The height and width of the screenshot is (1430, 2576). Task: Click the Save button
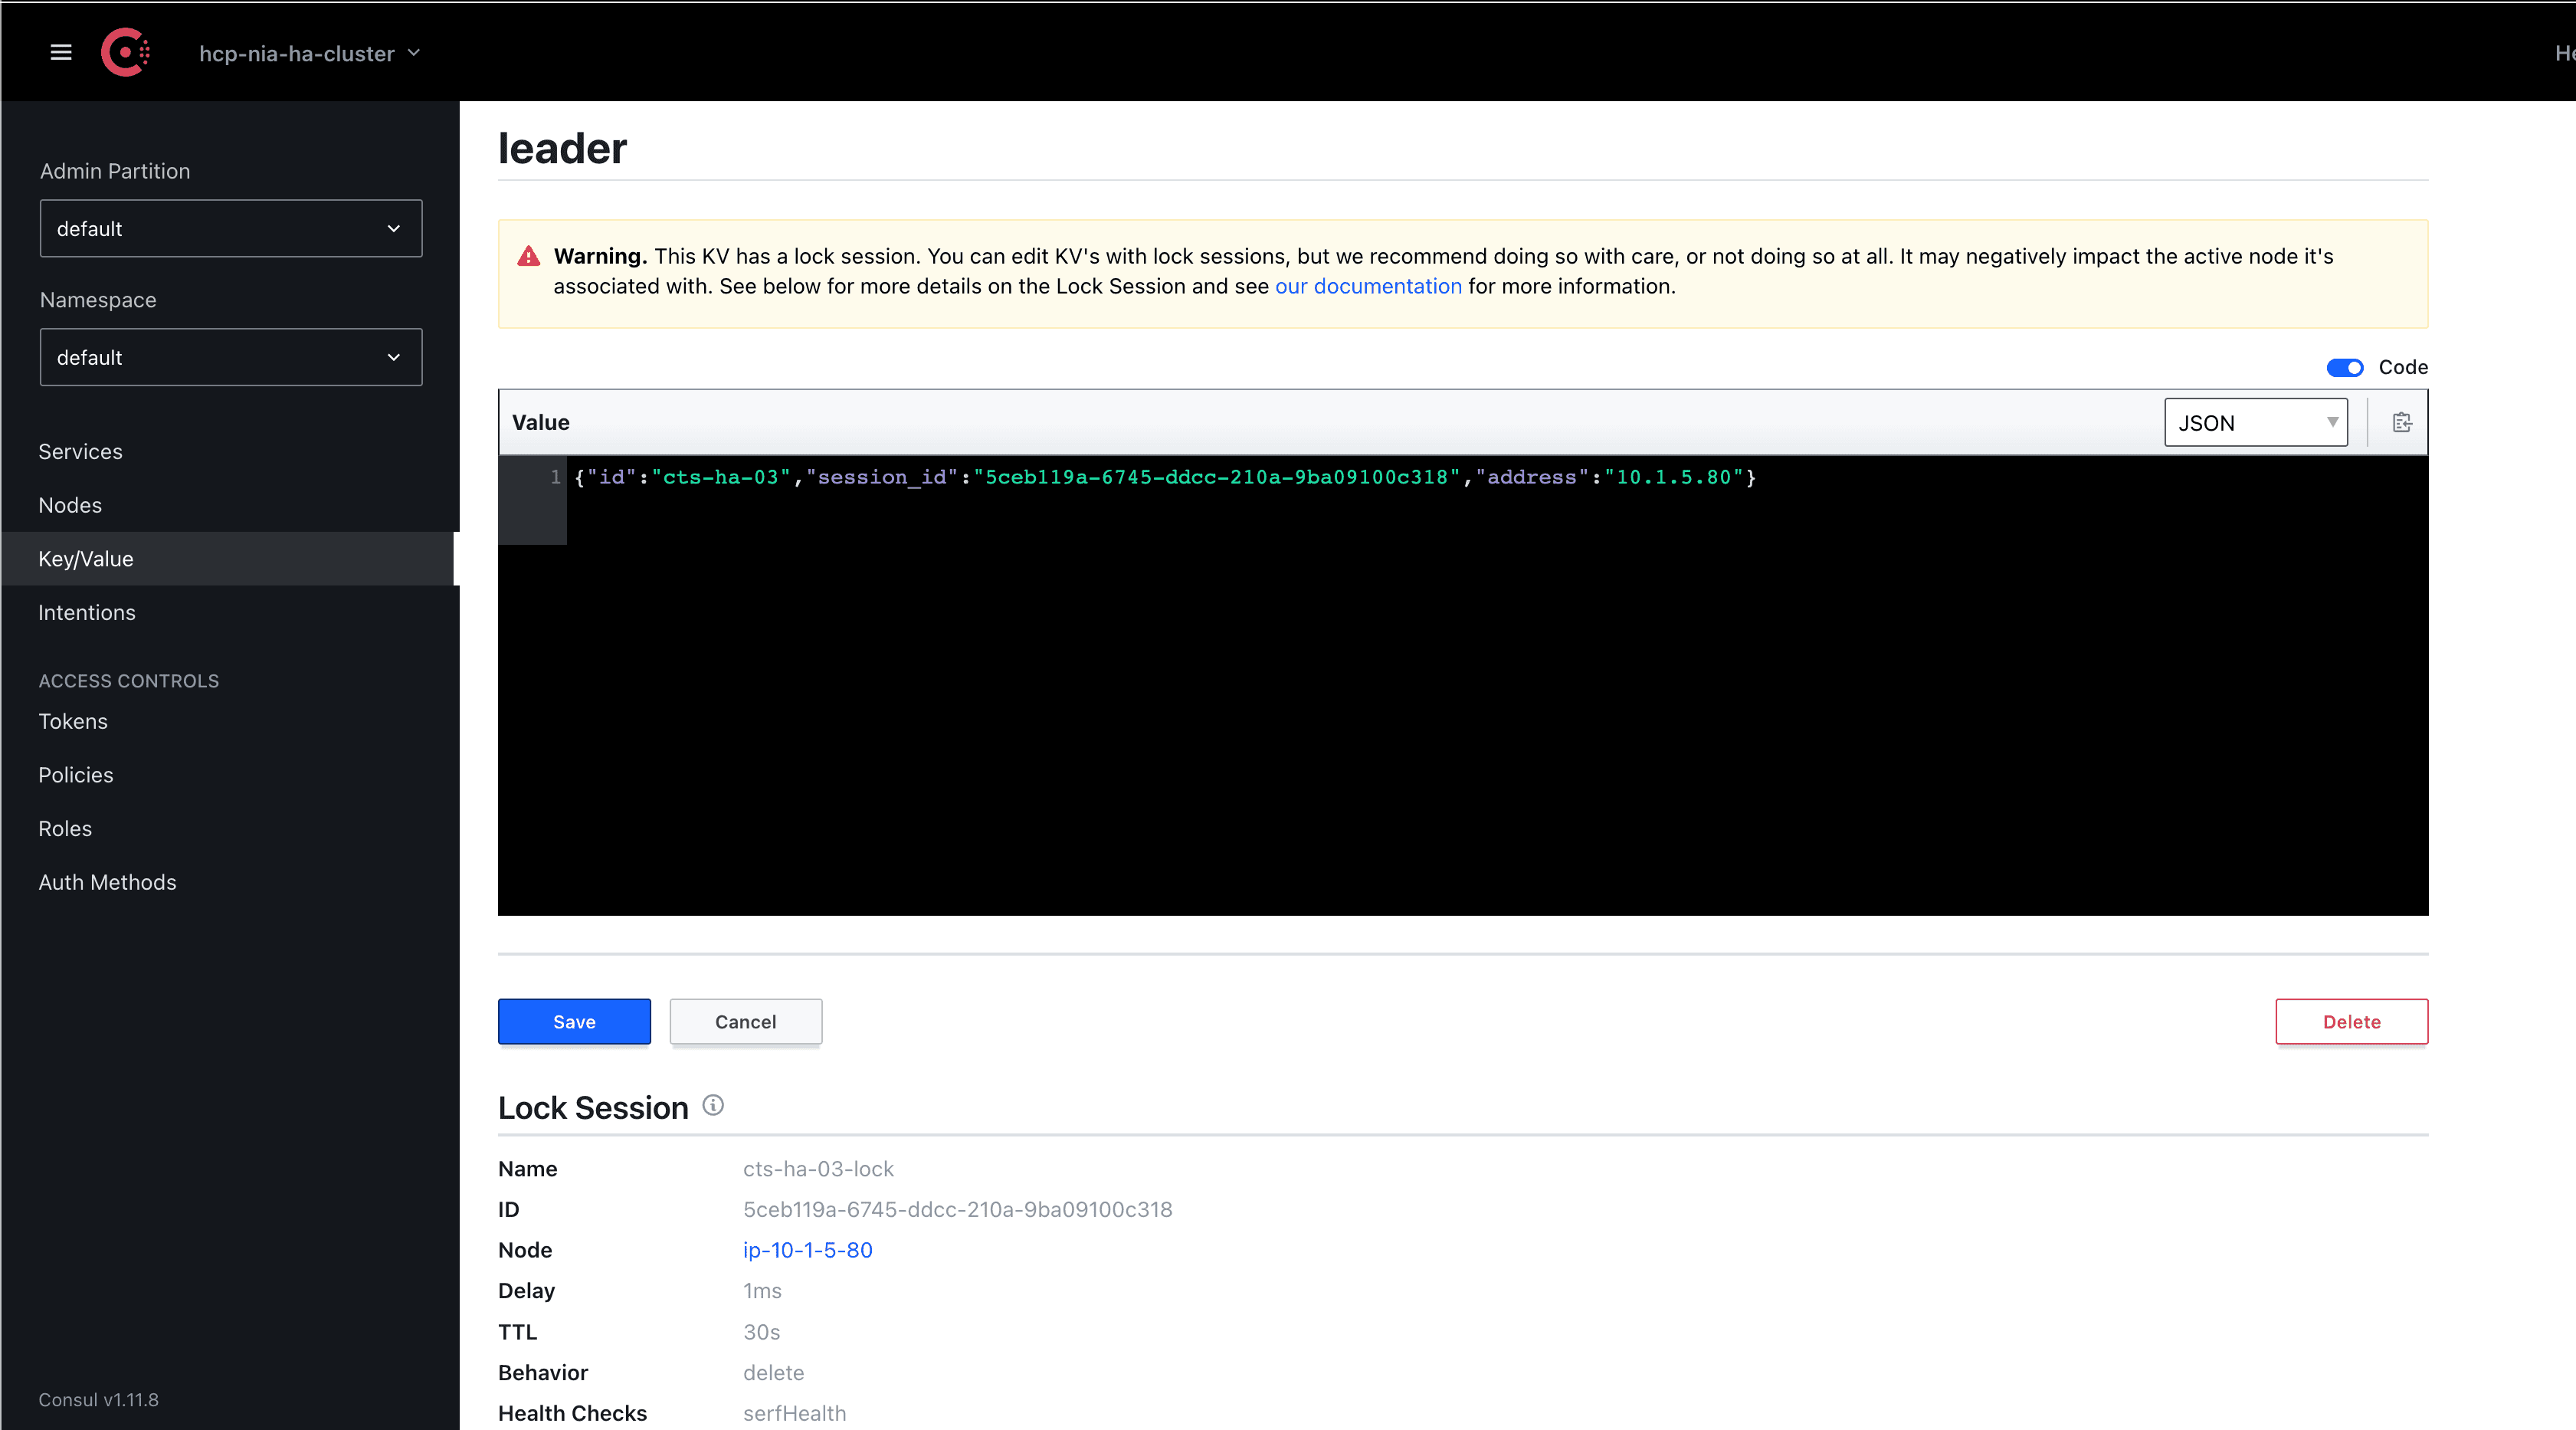pos(574,1021)
